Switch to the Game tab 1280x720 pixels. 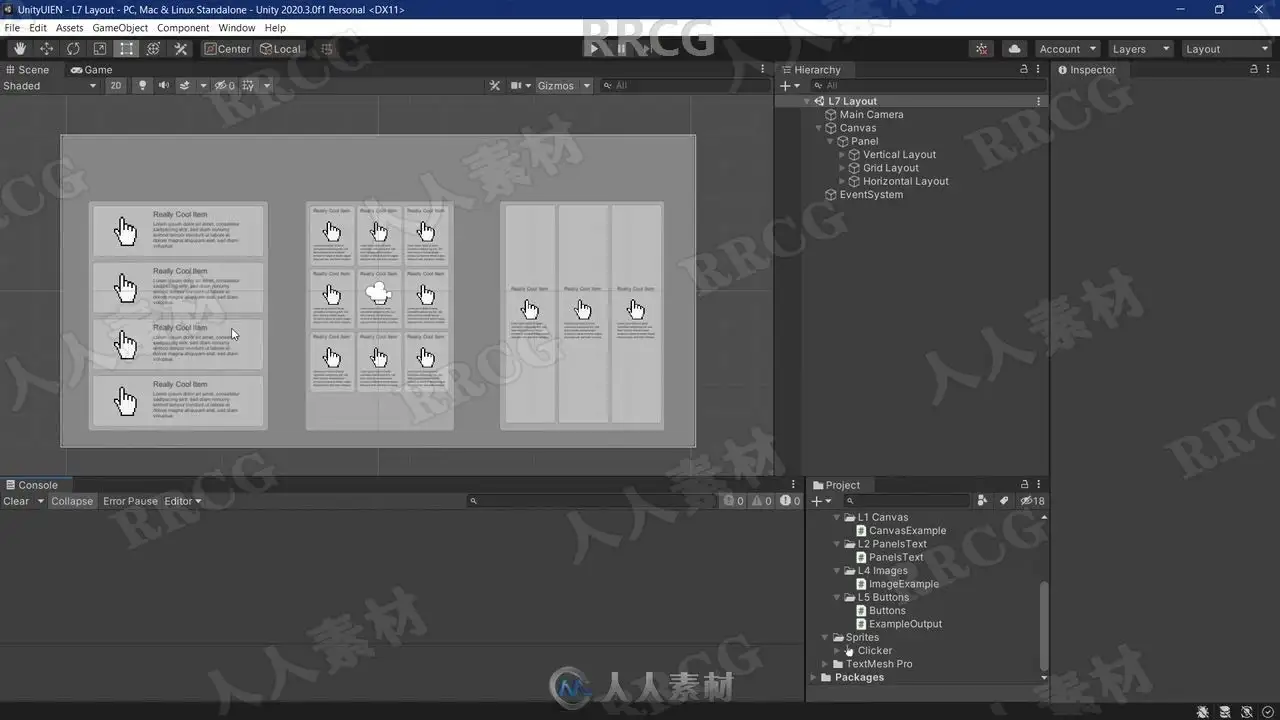click(x=91, y=70)
